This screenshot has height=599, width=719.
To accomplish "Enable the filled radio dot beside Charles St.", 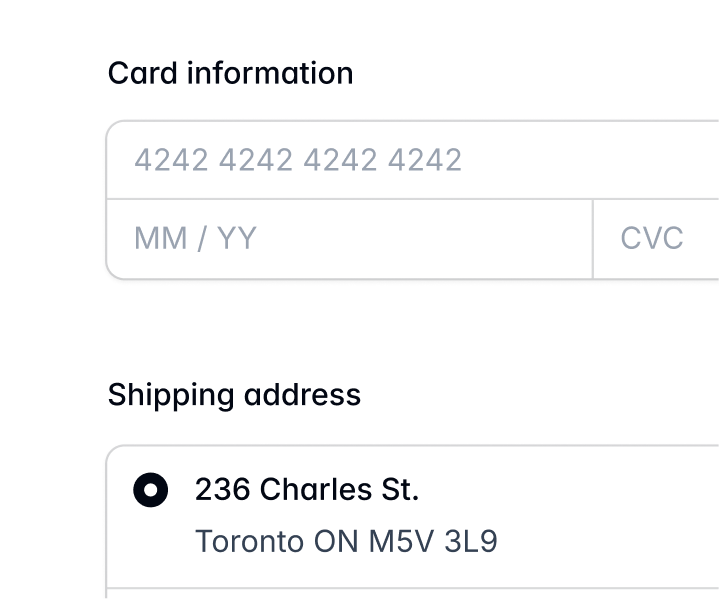I will [x=151, y=490].
